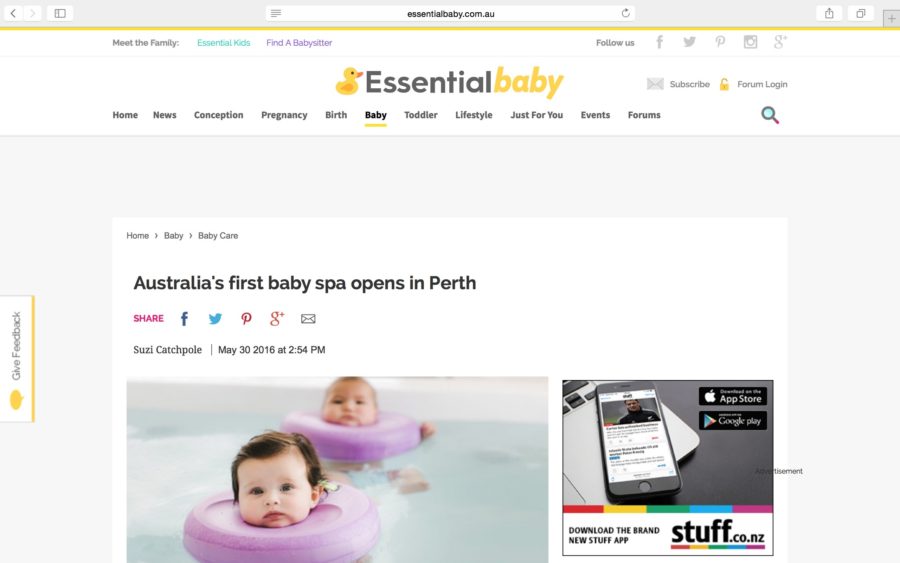Screen dimensions: 900x563
Task: Toggle Safari sidebar button
Action: 60,13
